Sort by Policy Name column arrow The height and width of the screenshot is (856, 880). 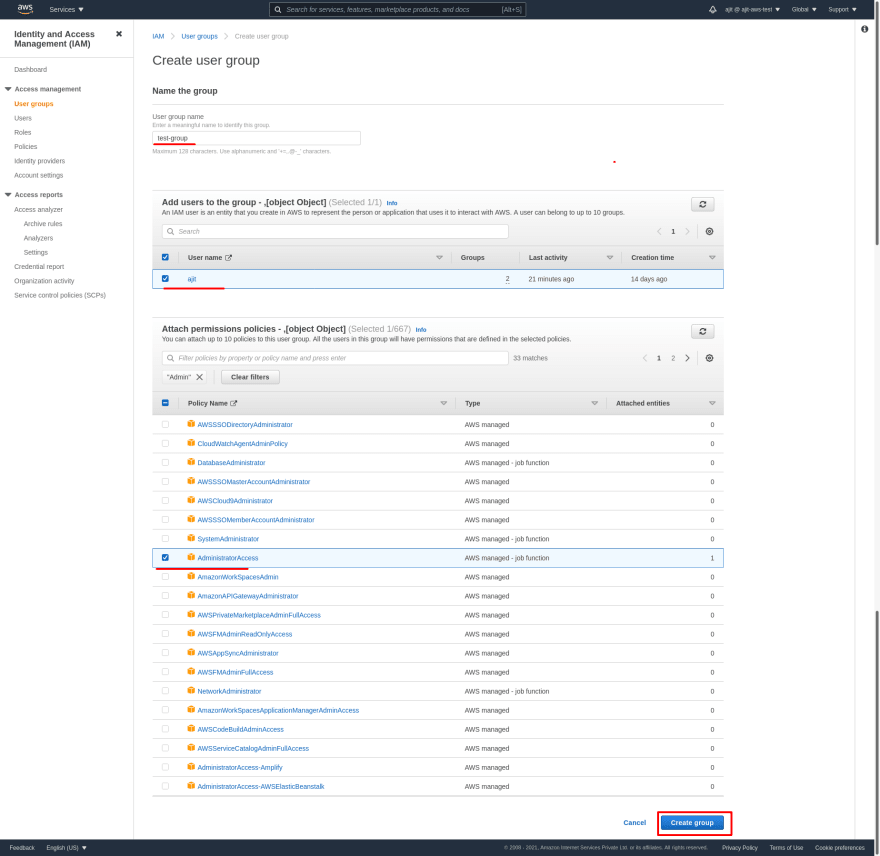pos(443,403)
